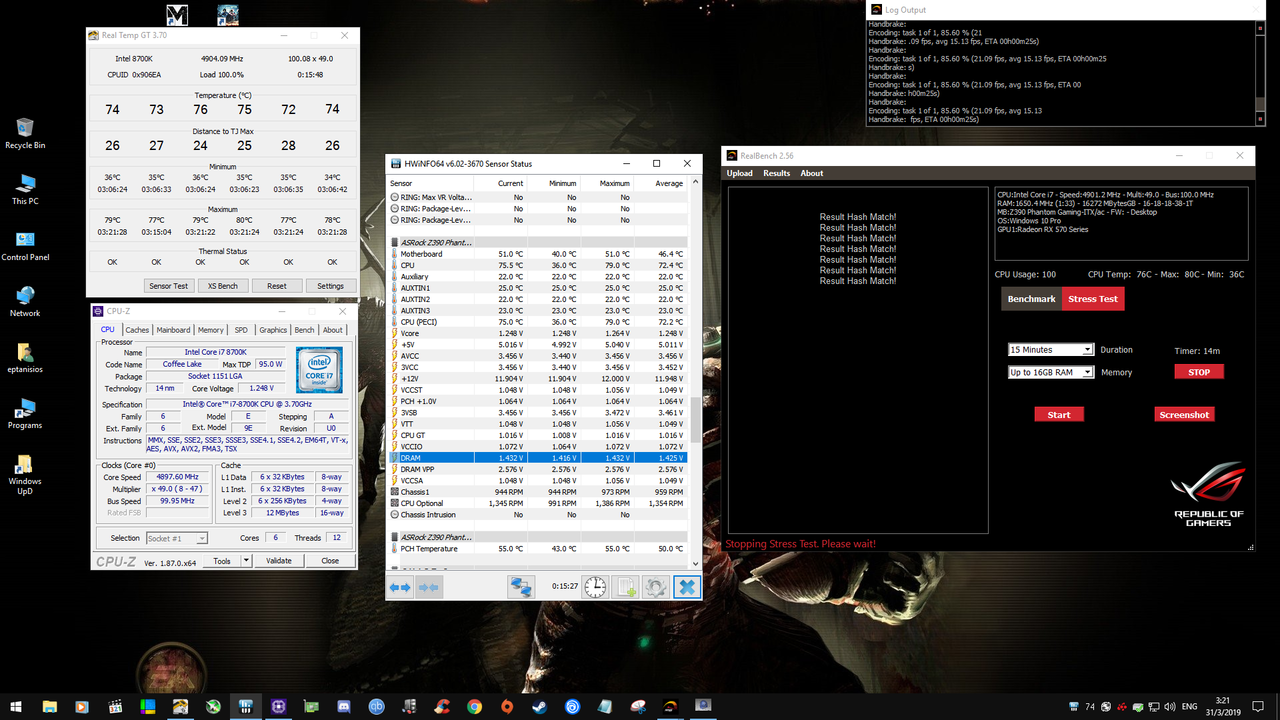
Task: Open File Explorer from the taskbar
Action: [x=49, y=706]
